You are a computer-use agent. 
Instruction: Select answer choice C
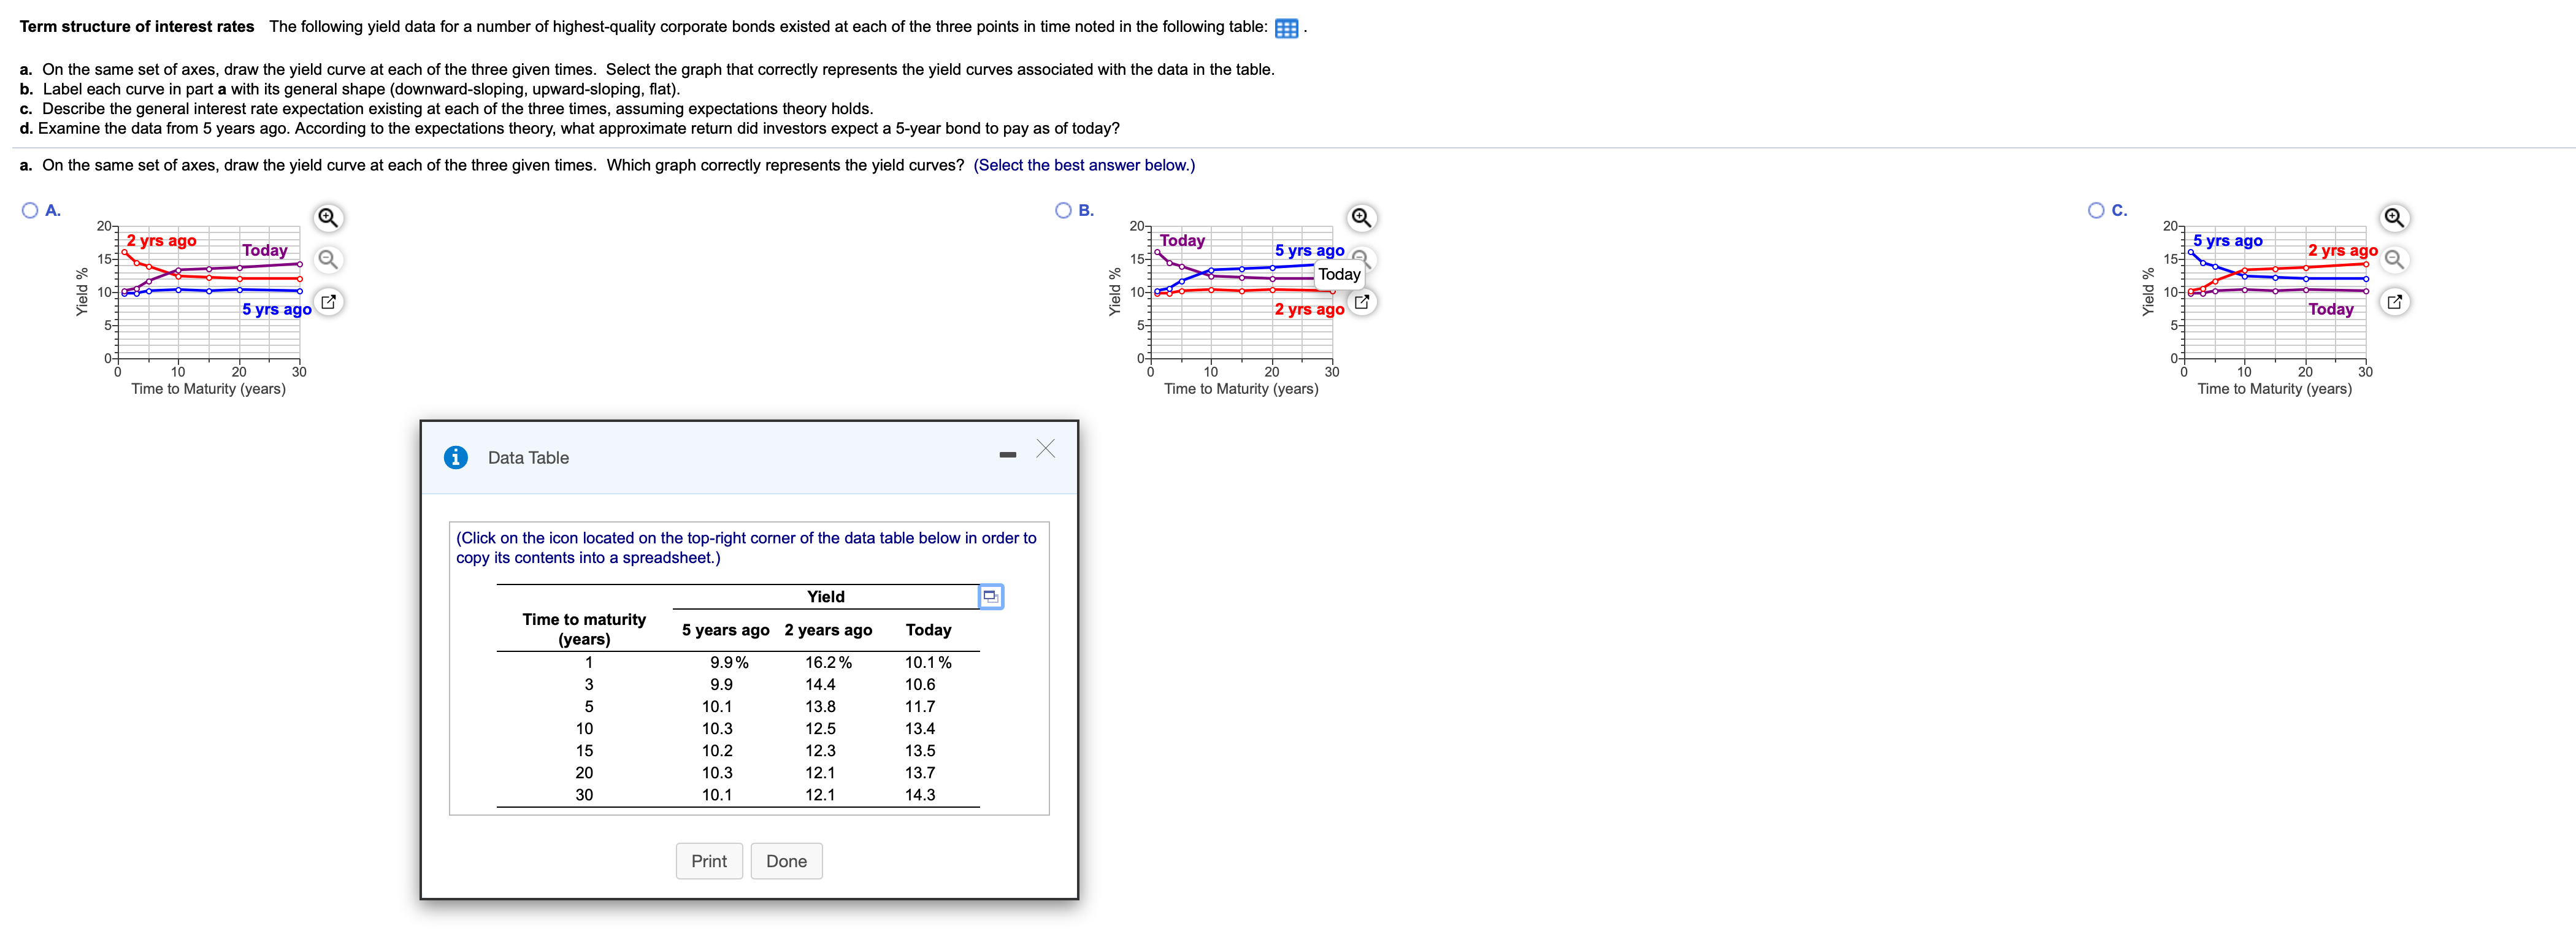[x=2096, y=210]
